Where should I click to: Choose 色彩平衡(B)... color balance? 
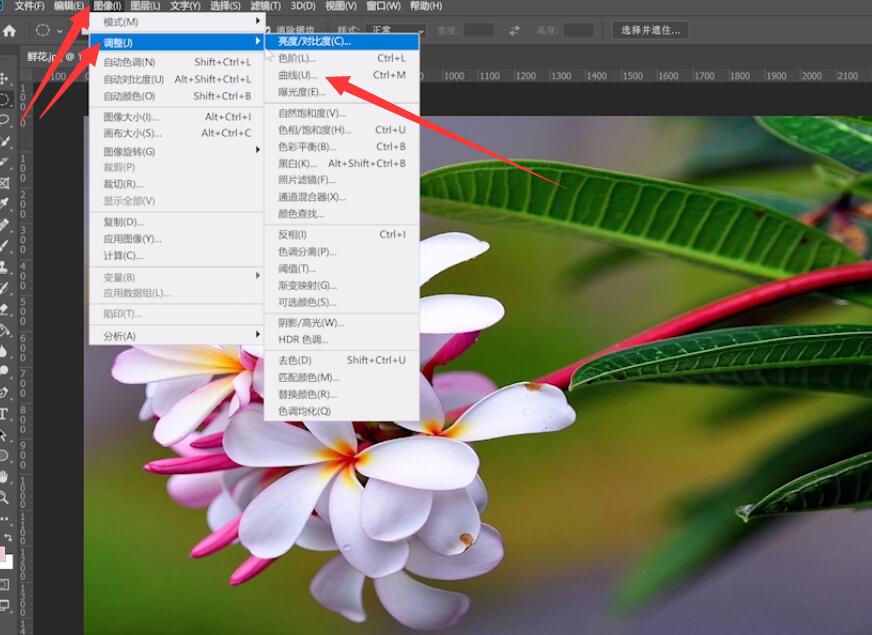341,146
